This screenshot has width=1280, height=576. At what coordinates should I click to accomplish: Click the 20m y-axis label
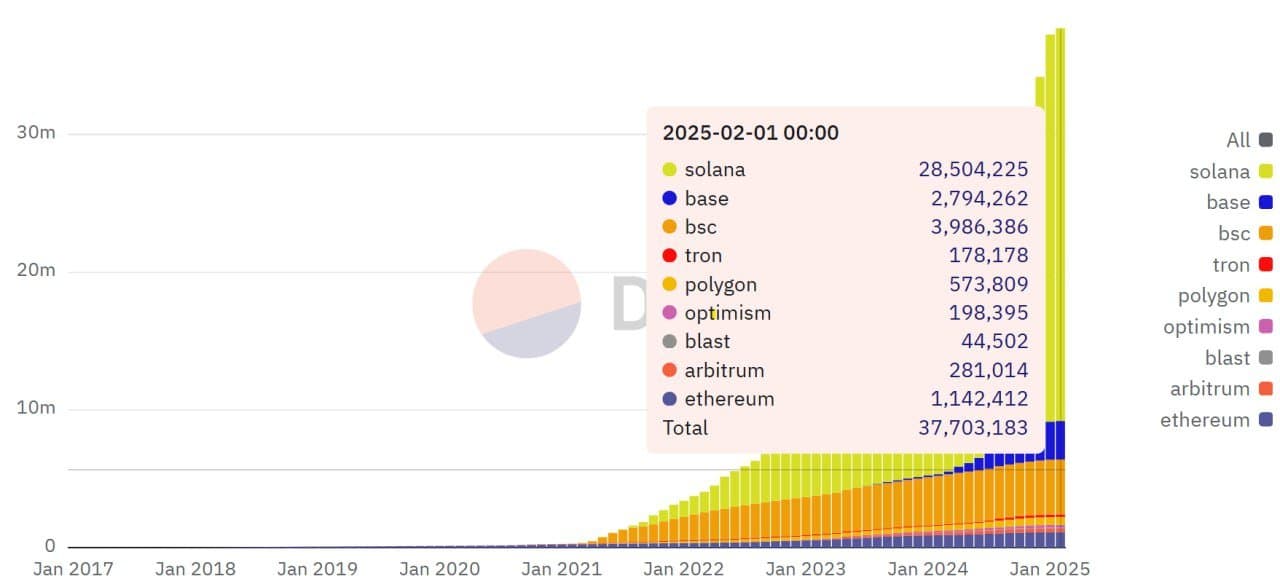[36, 271]
